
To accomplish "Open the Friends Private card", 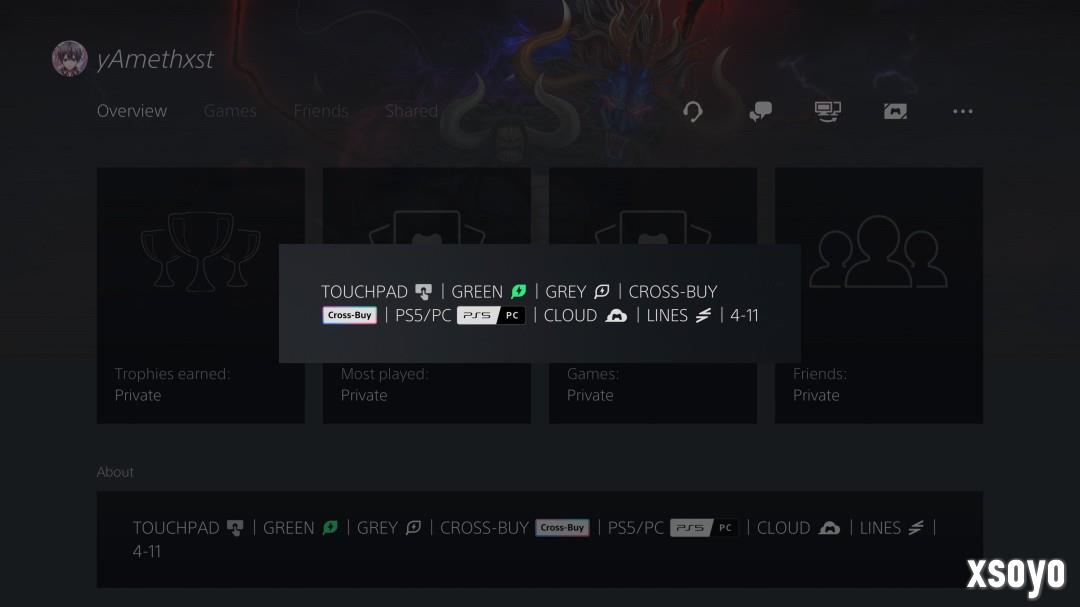I will [879, 295].
